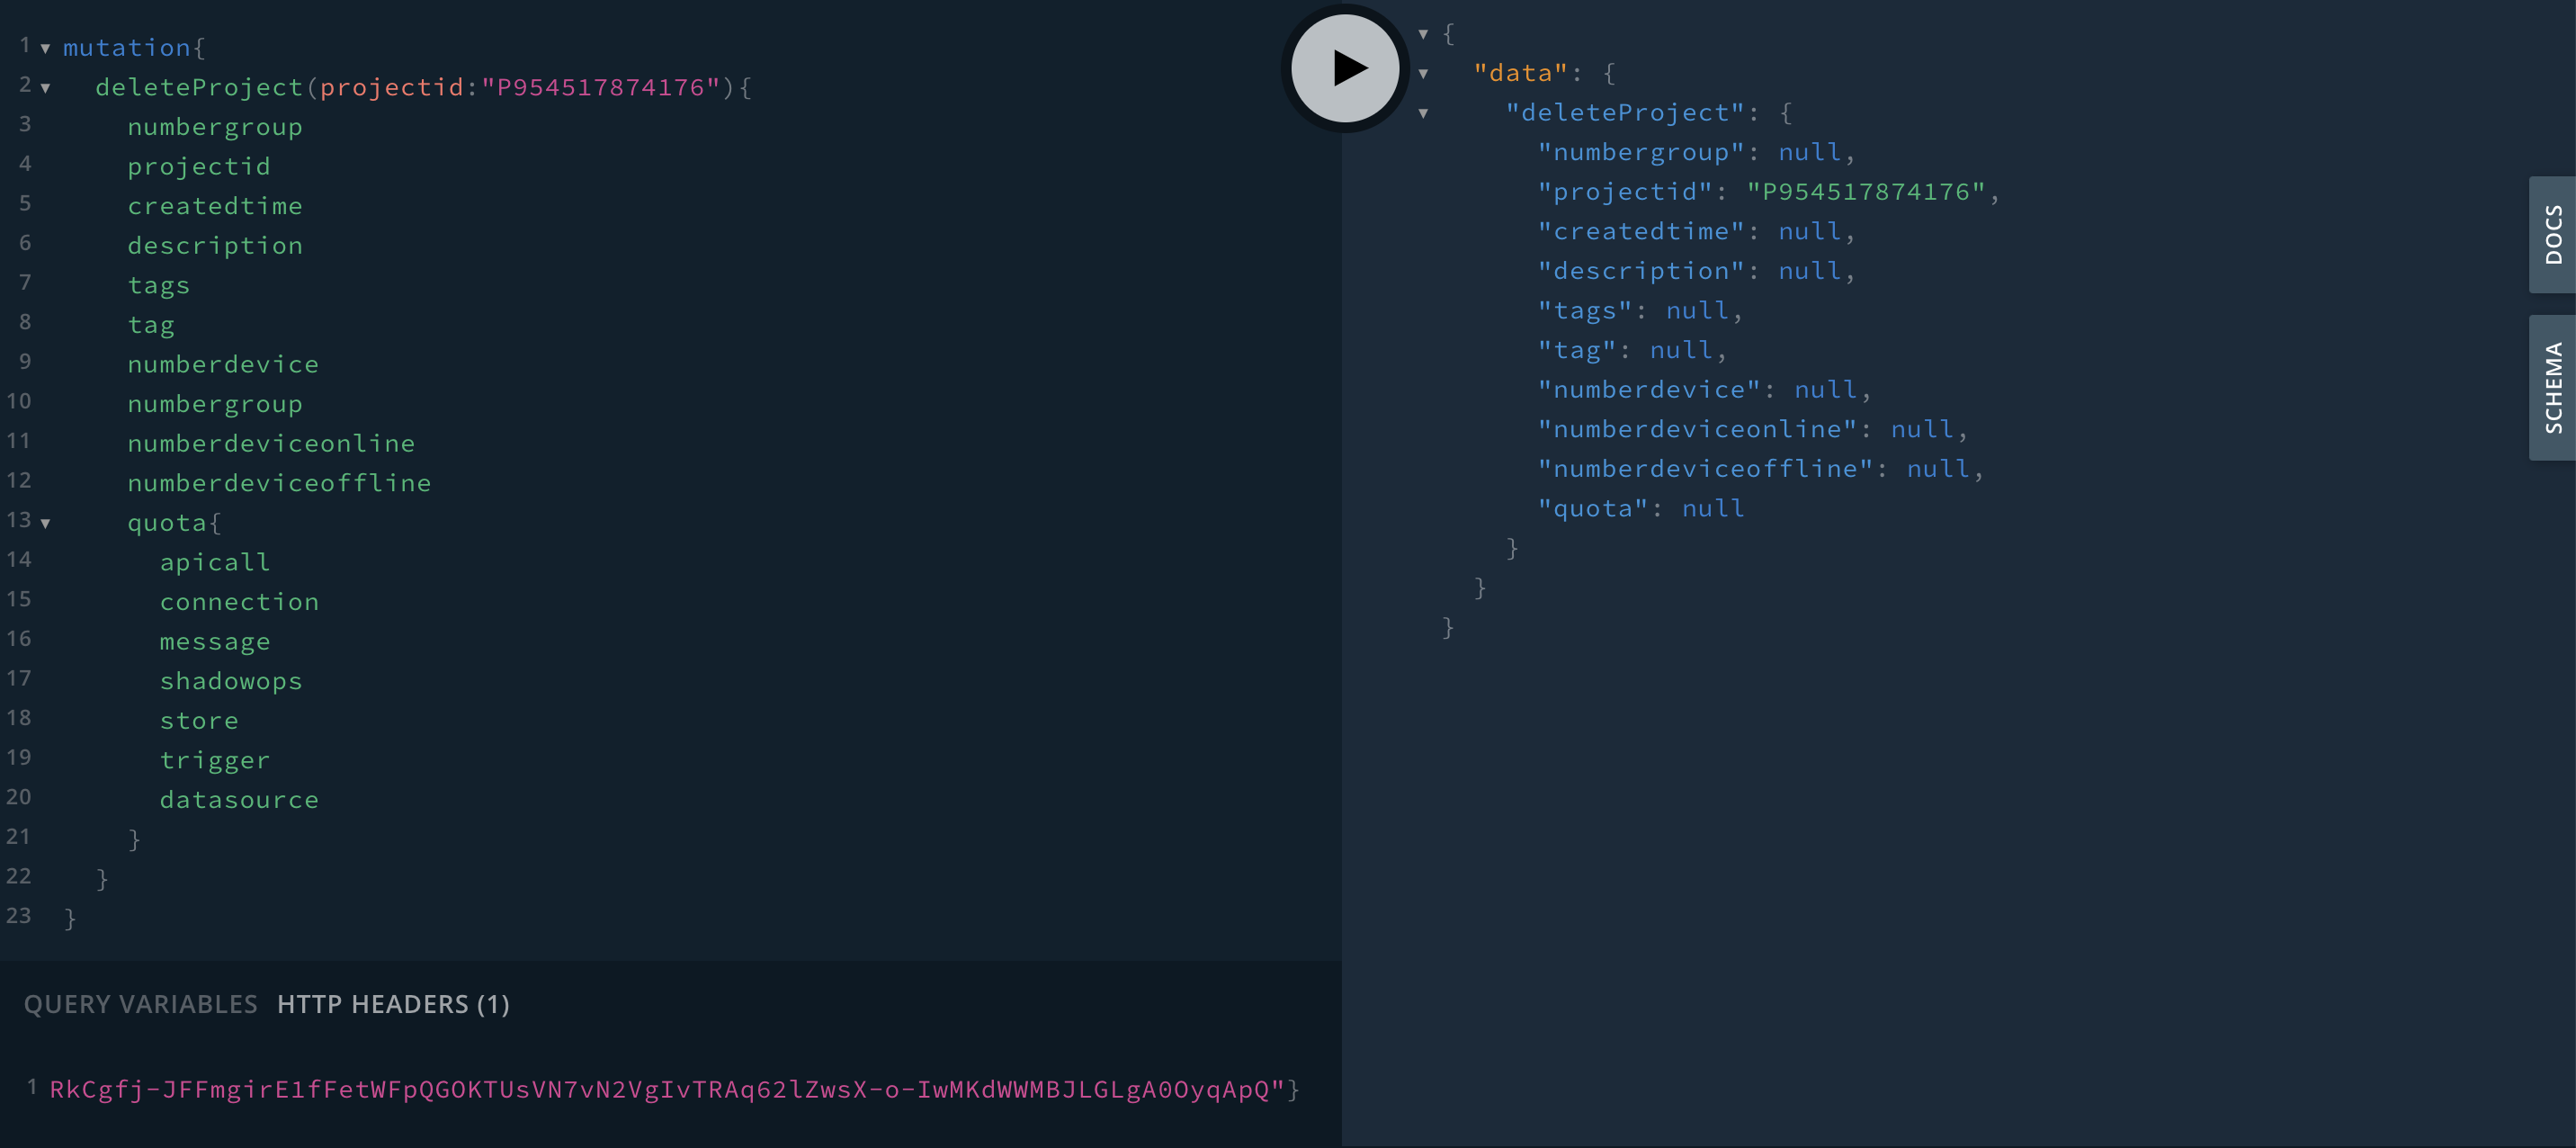
Task: Click the numbergroup field on line 3
Action: (215, 127)
